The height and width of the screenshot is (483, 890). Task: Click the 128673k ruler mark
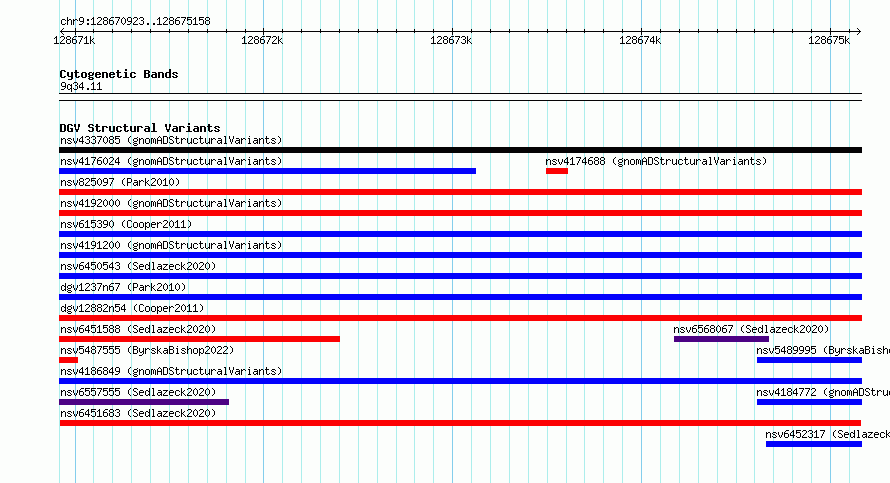coord(451,40)
